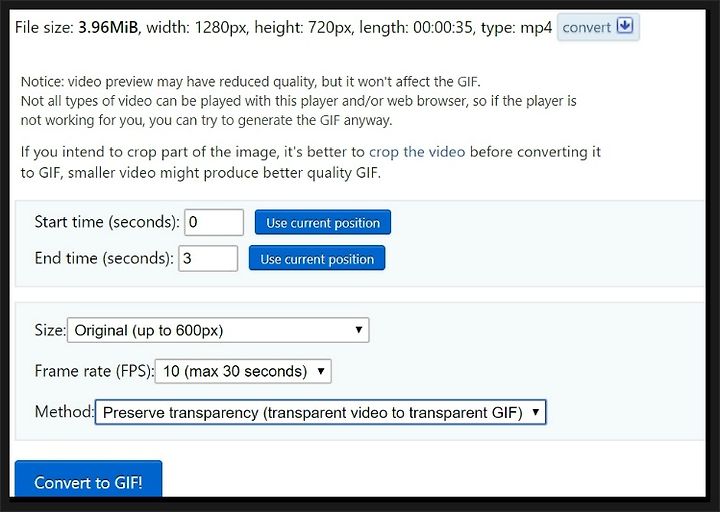Click the Convert to GIF! button
The width and height of the screenshot is (720, 512).
[x=89, y=479]
